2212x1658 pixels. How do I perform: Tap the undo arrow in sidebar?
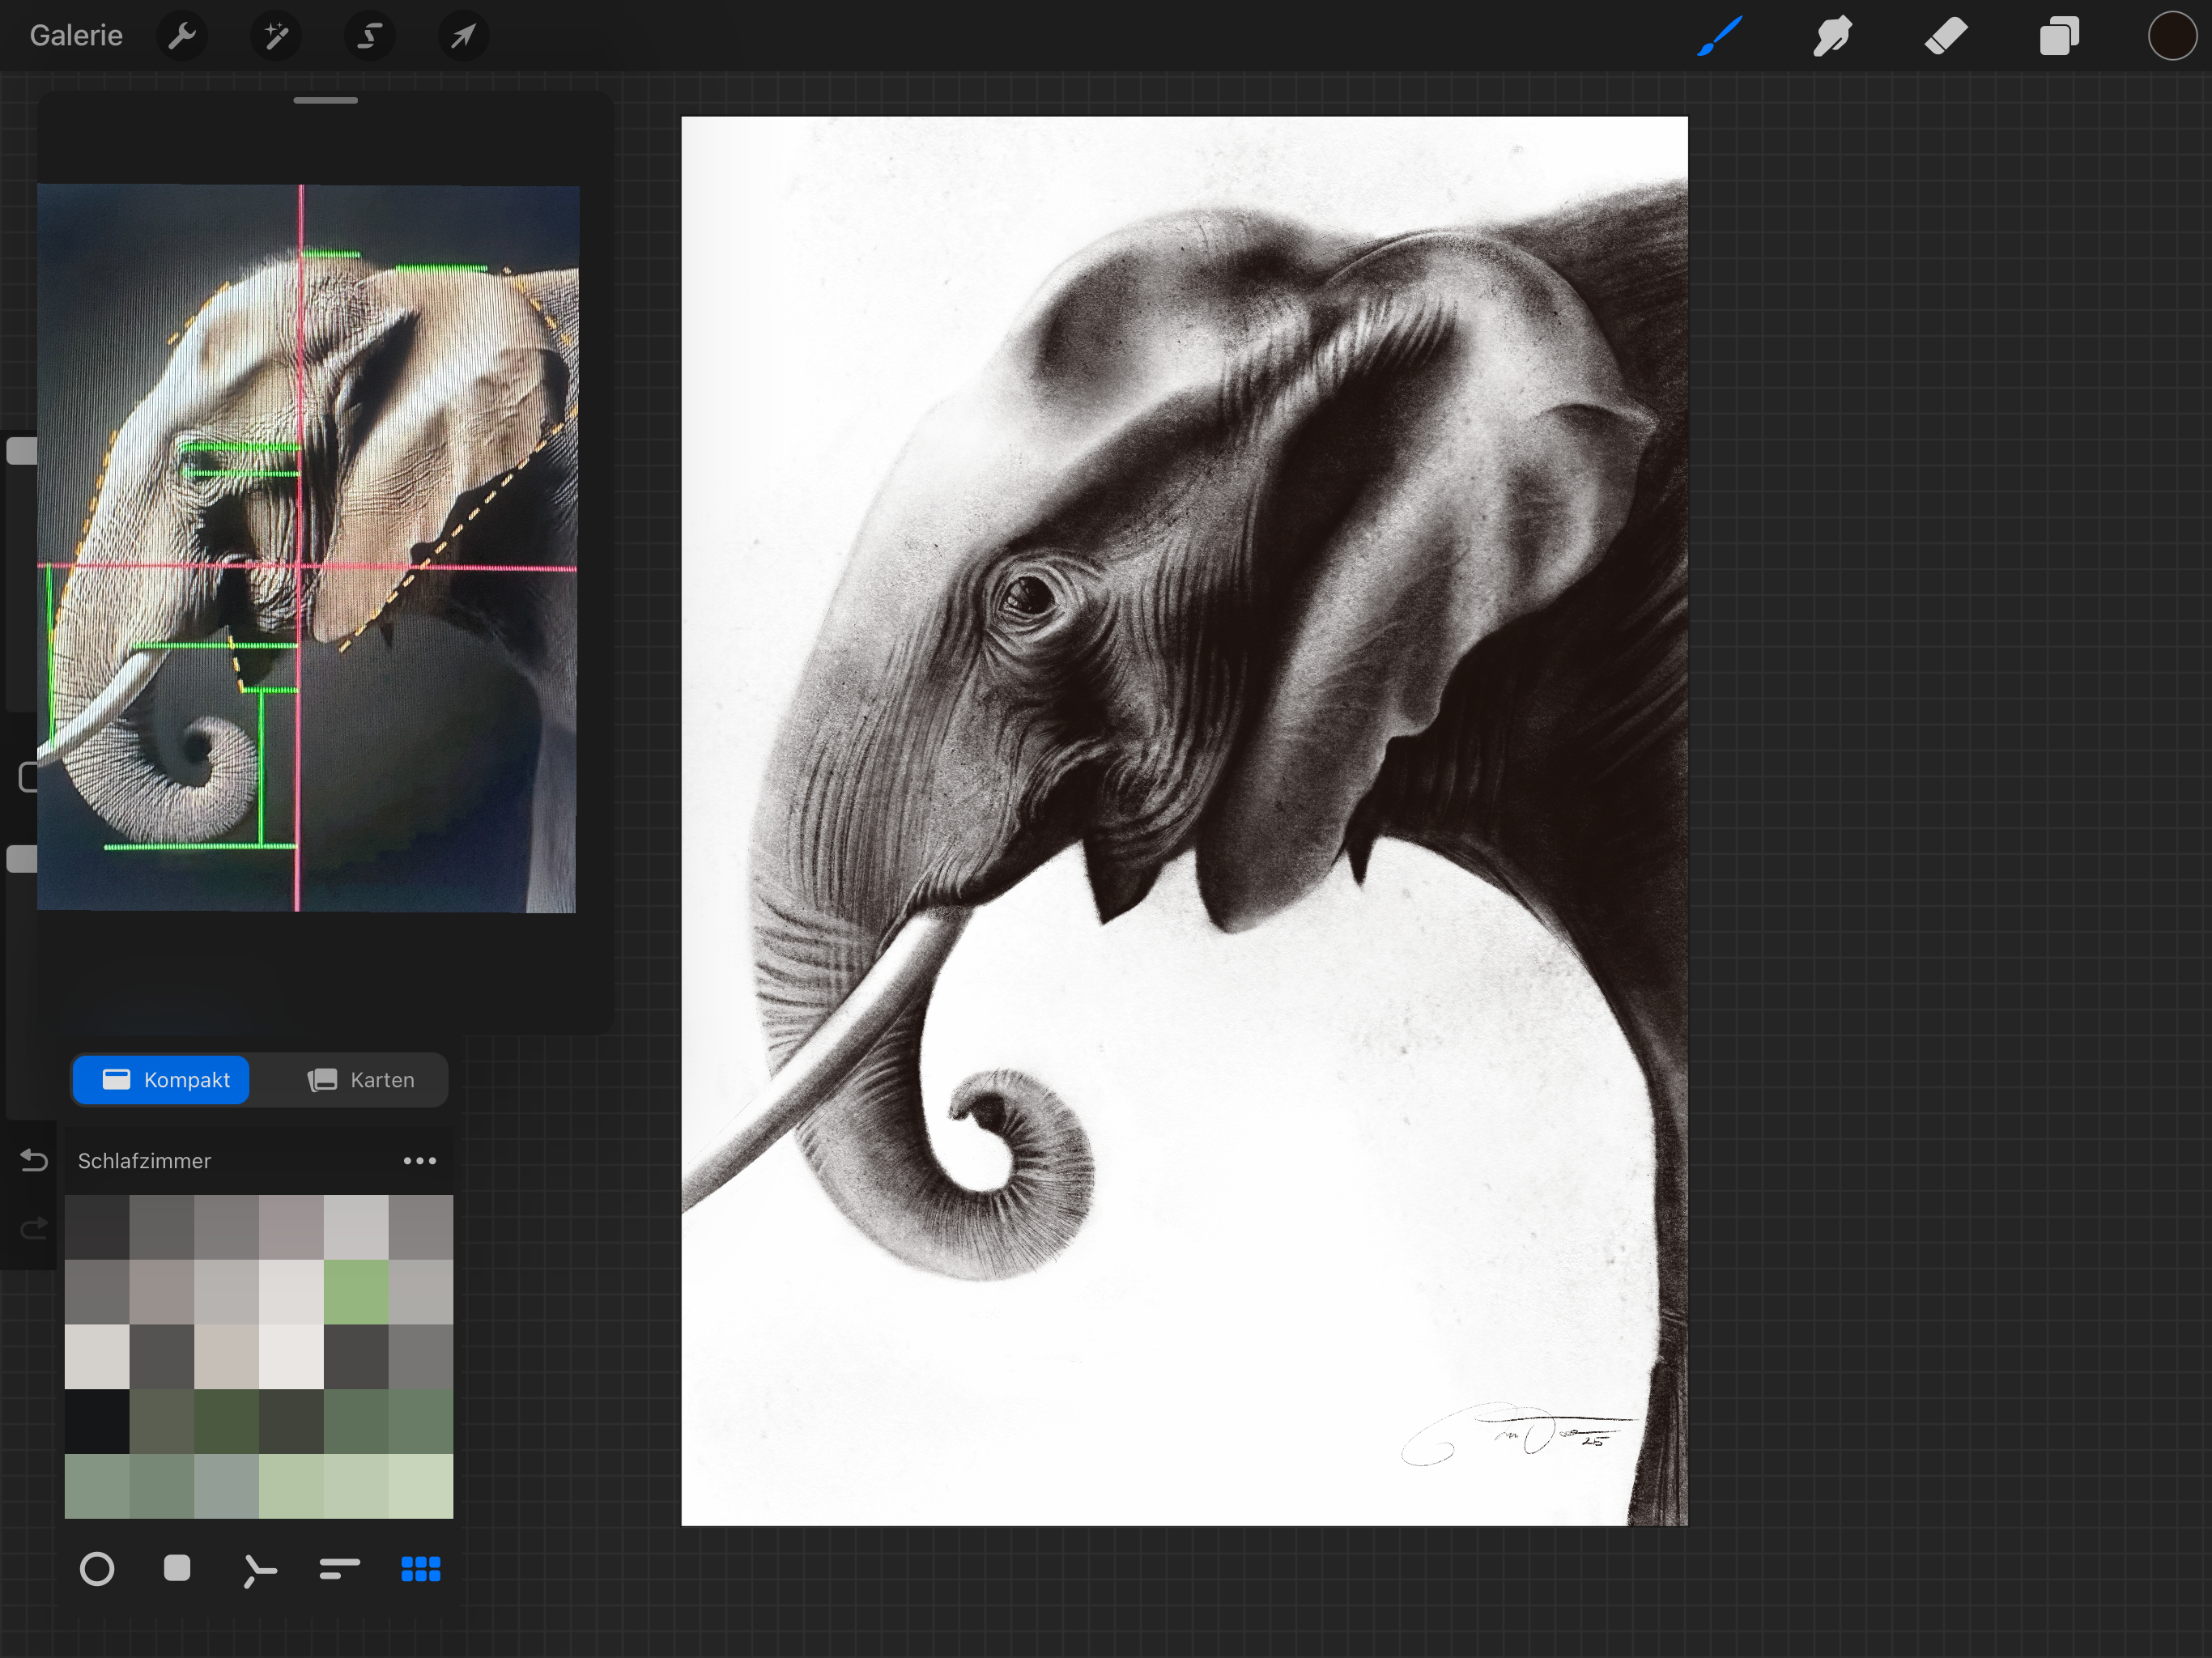pos(34,1160)
